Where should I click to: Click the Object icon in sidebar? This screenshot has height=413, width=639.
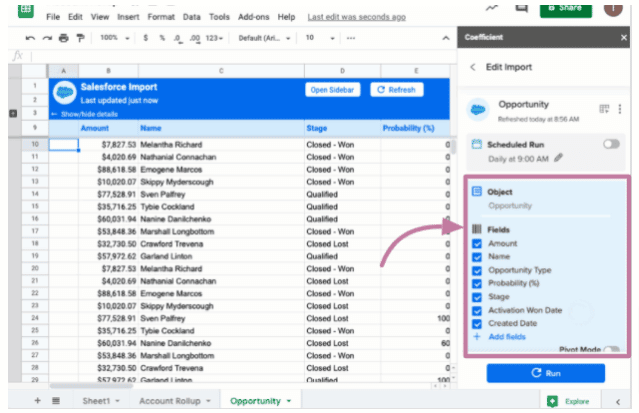tap(476, 192)
